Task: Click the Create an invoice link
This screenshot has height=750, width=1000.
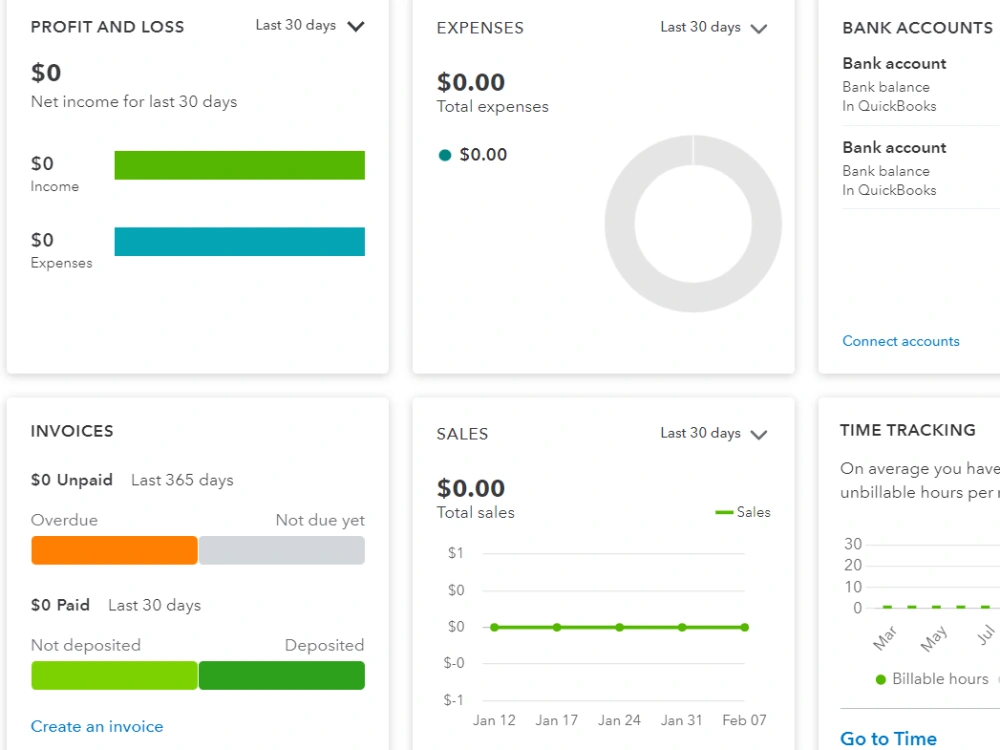Action: click(x=97, y=726)
